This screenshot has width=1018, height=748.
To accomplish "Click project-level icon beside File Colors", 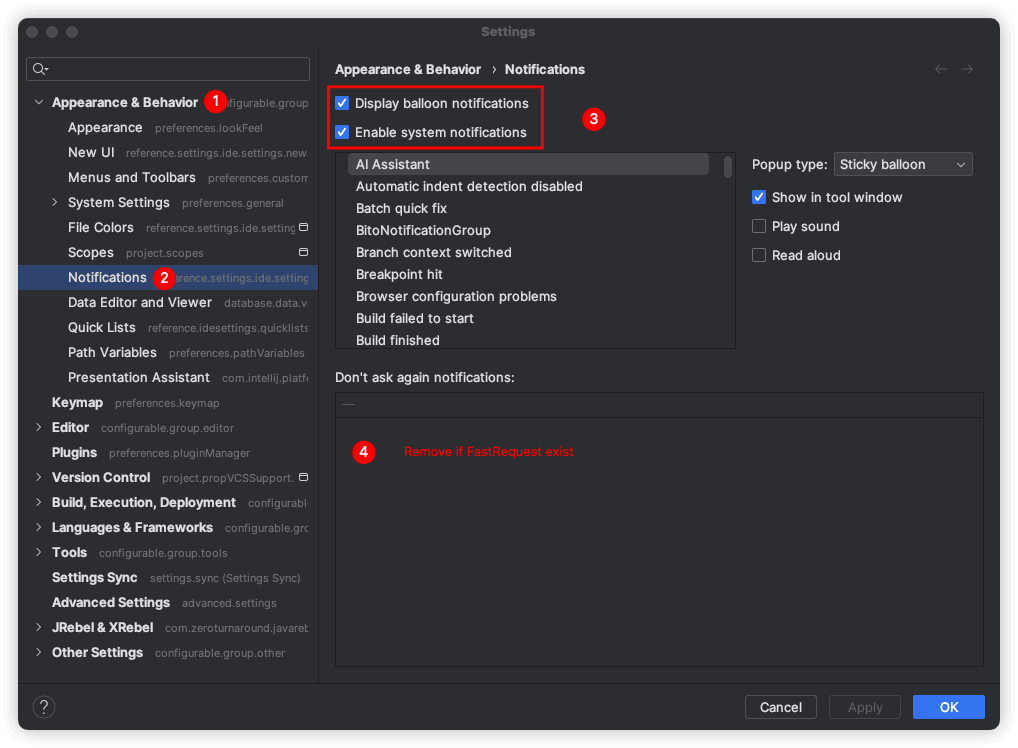I will (303, 227).
